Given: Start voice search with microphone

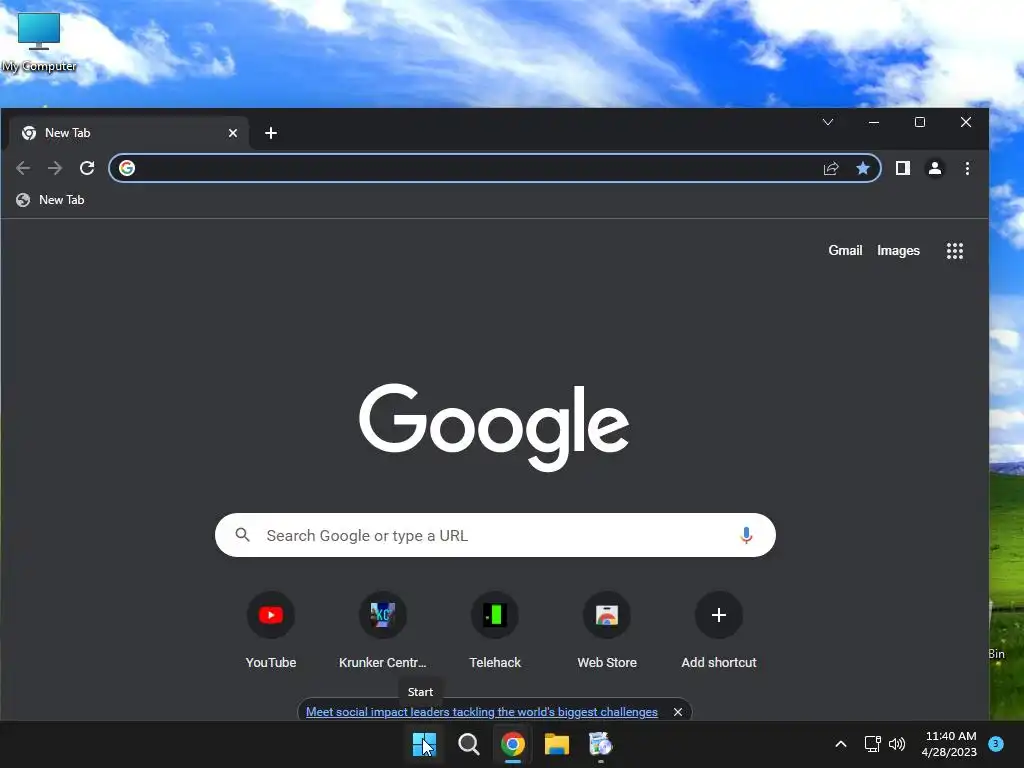Looking at the screenshot, I should coord(746,536).
